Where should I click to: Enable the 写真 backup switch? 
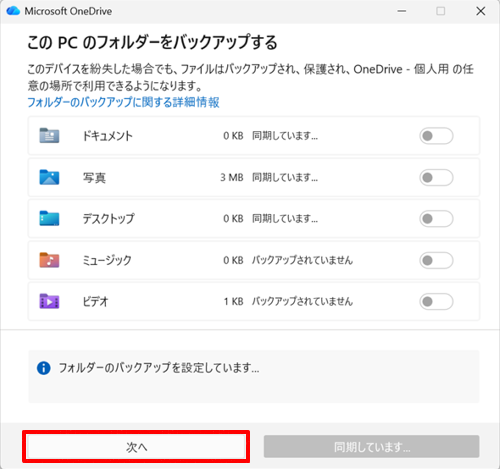436,177
